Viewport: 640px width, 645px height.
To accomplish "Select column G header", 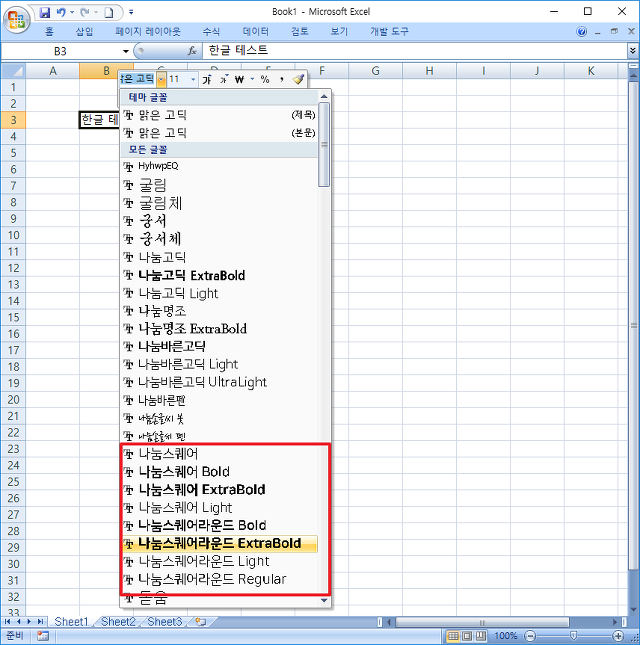I will click(x=375, y=71).
